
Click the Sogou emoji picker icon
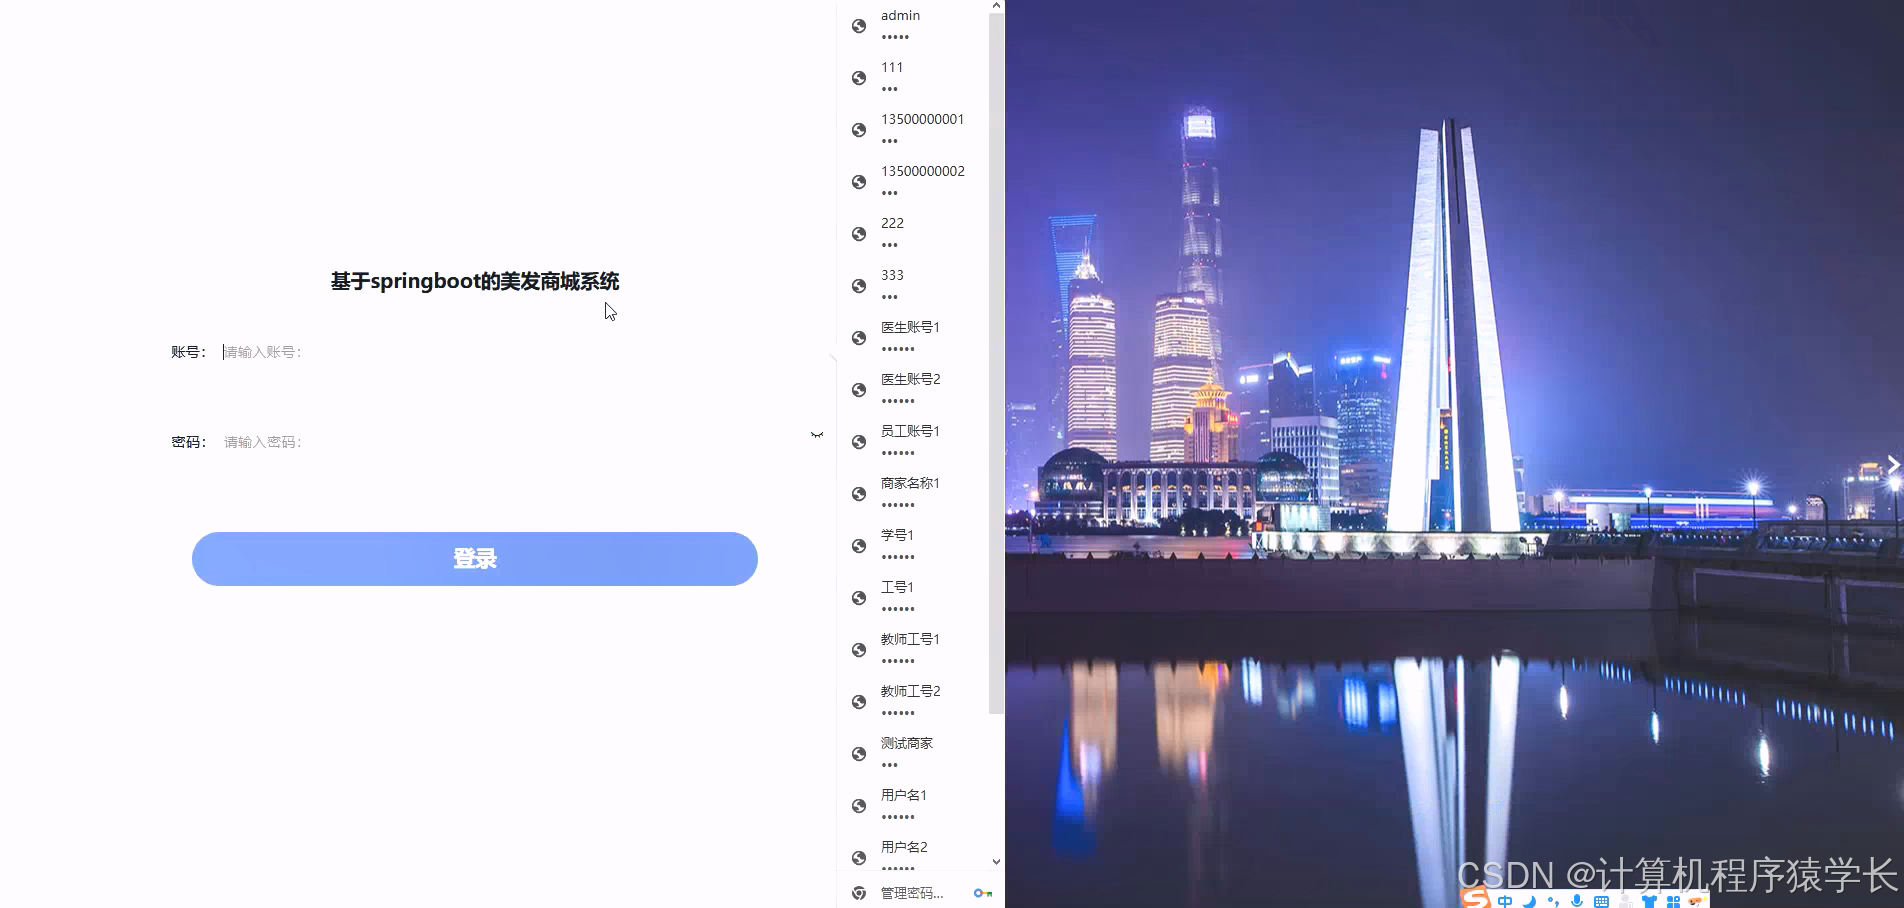pos(1697,900)
